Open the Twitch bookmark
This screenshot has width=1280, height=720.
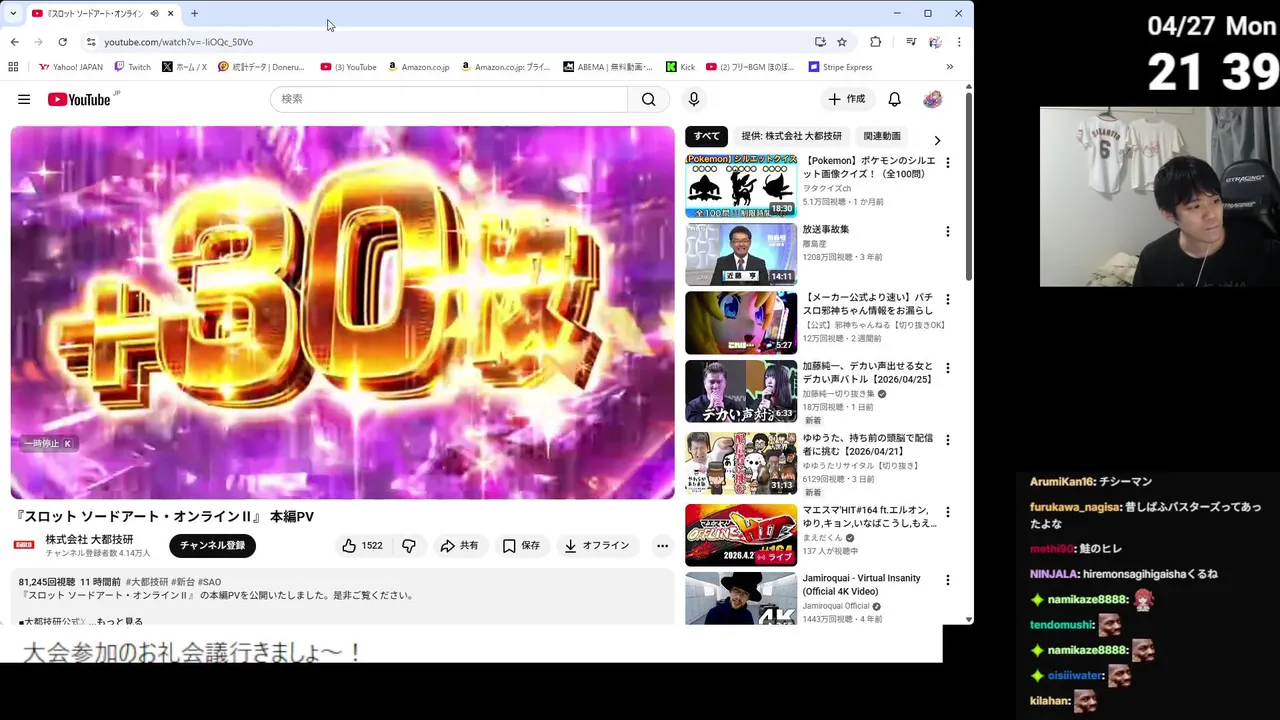pos(133,67)
